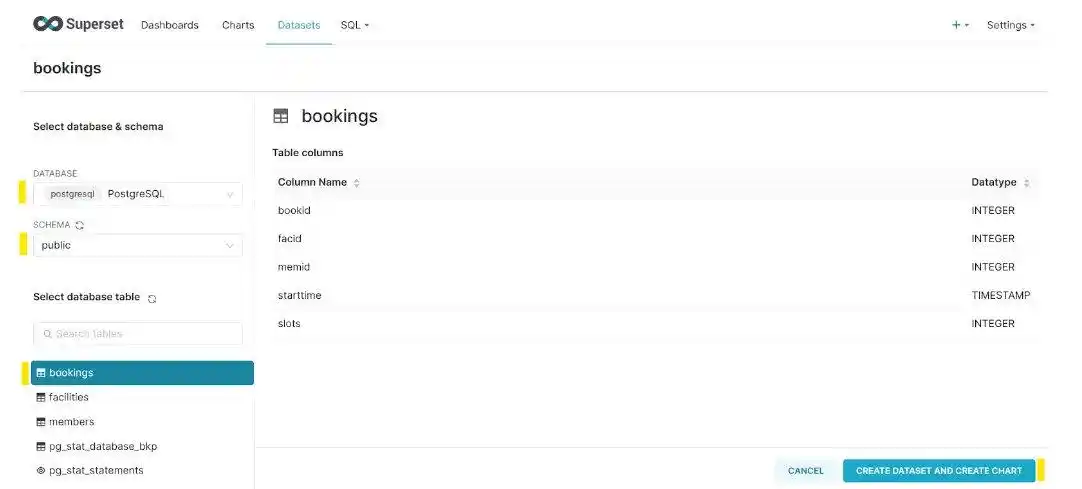Open the plus new-item menu
This screenshot has width=1082, height=489.
pos(960,25)
